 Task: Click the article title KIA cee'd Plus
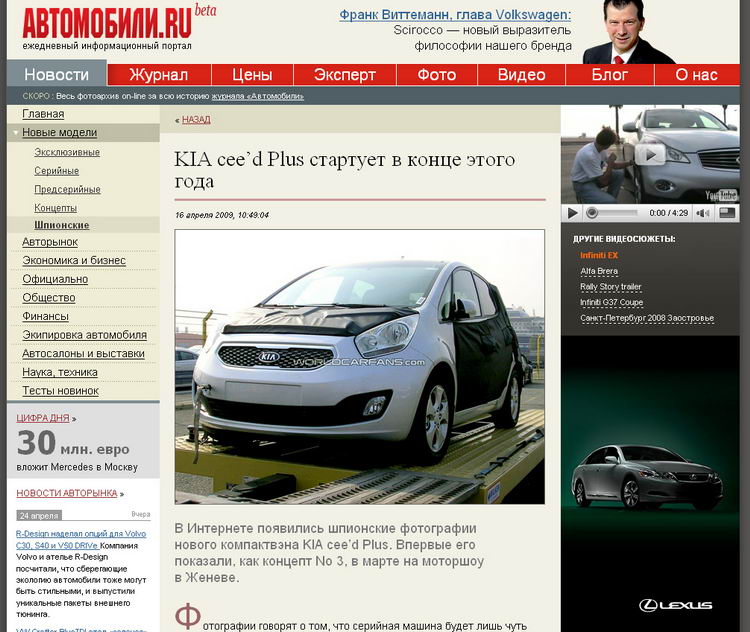coord(344,170)
